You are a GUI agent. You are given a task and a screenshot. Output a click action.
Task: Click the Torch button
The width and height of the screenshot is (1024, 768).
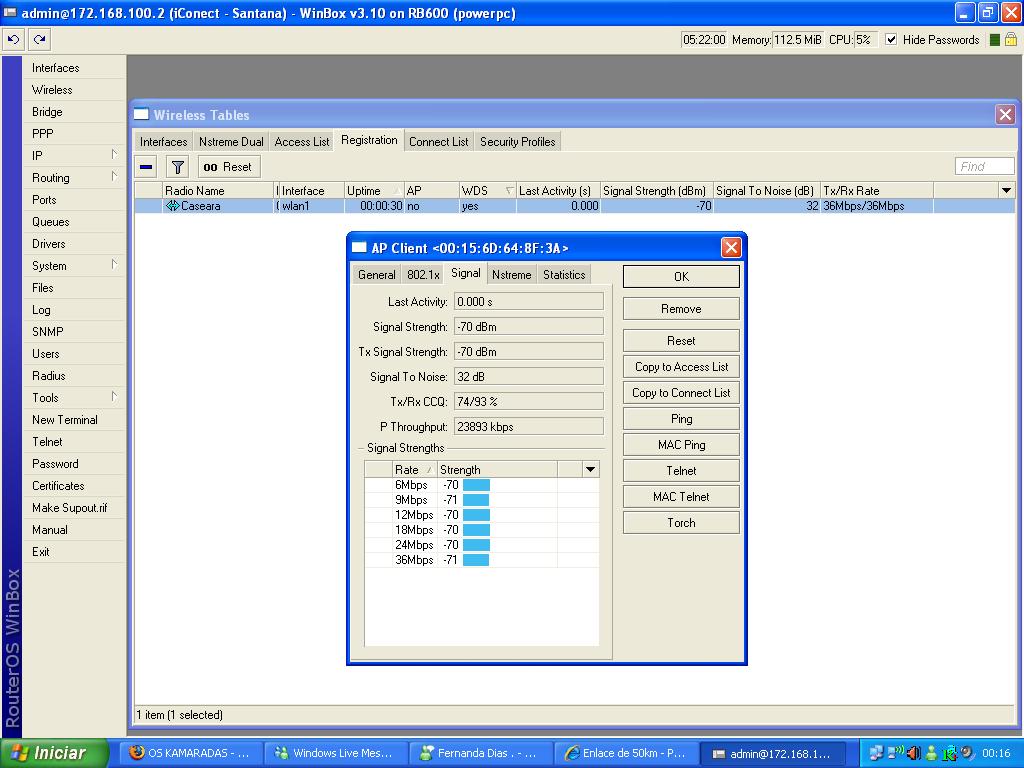tap(681, 523)
